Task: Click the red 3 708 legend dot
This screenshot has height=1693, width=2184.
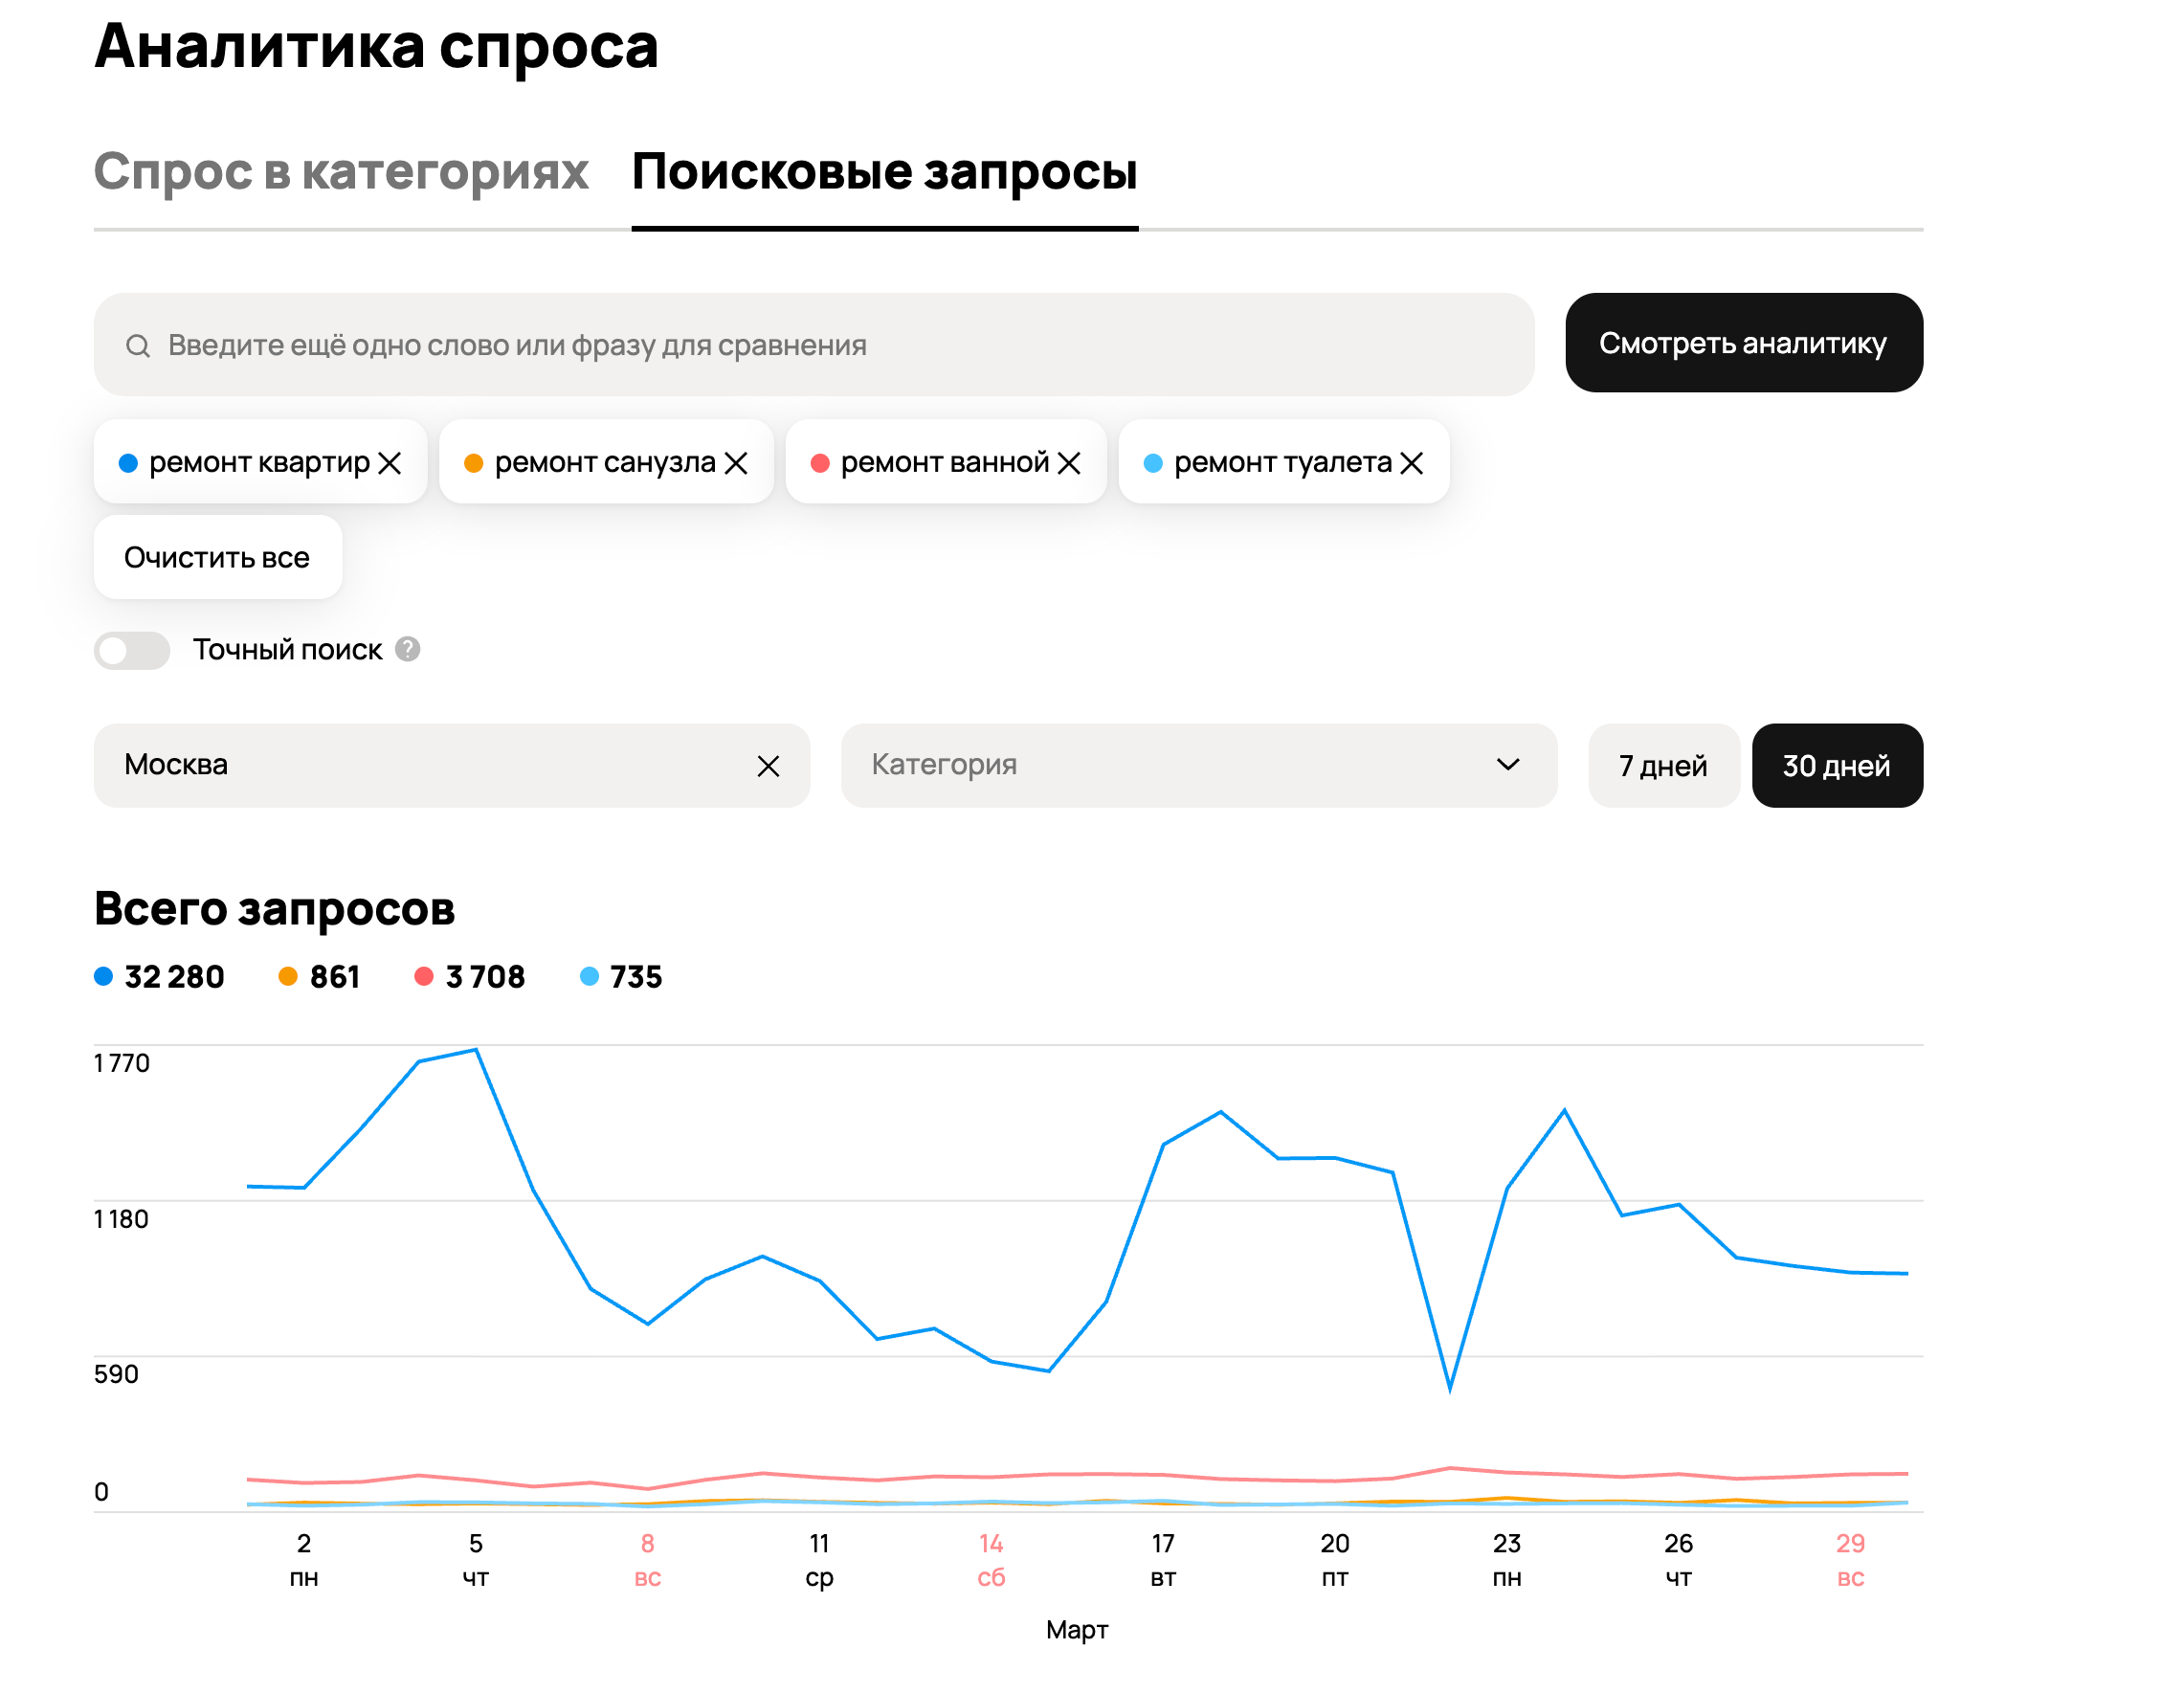Action: [424, 976]
